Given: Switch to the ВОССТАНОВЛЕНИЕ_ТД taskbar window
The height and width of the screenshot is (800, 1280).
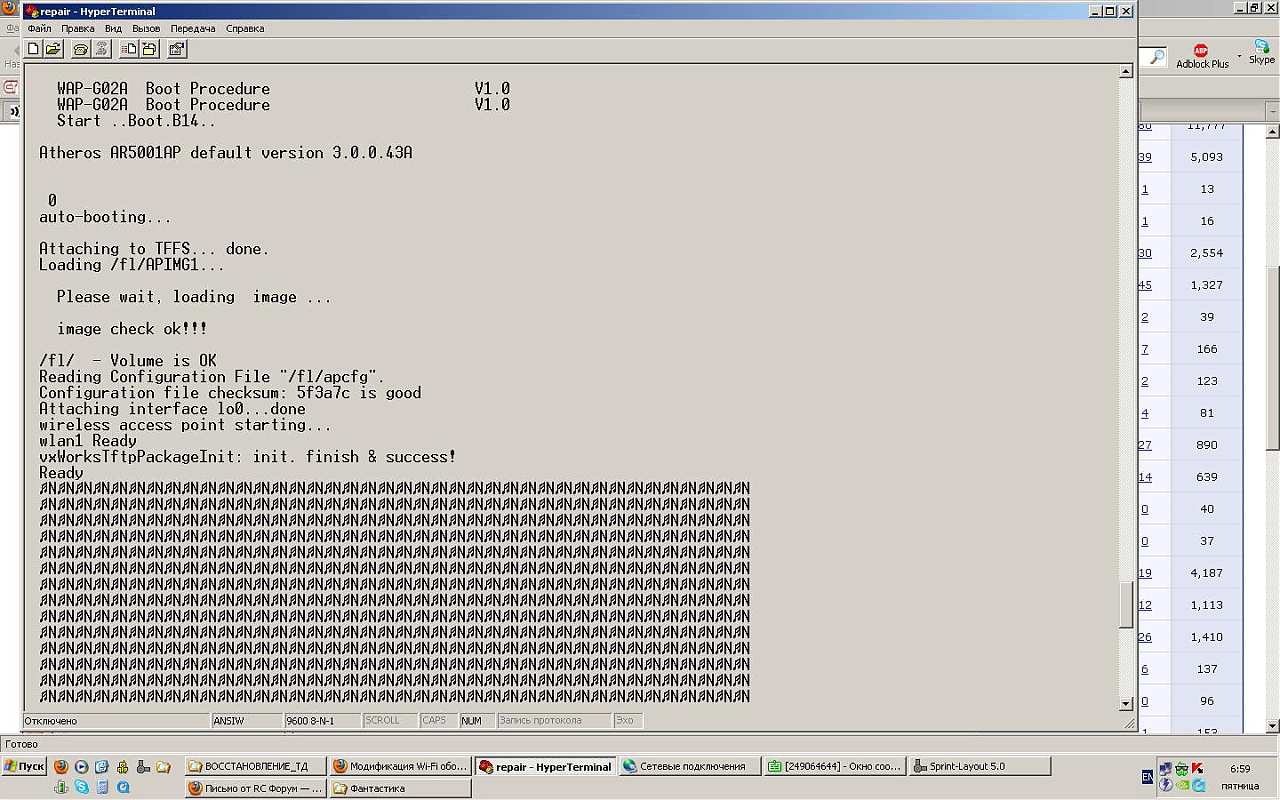Looking at the screenshot, I should [x=256, y=766].
